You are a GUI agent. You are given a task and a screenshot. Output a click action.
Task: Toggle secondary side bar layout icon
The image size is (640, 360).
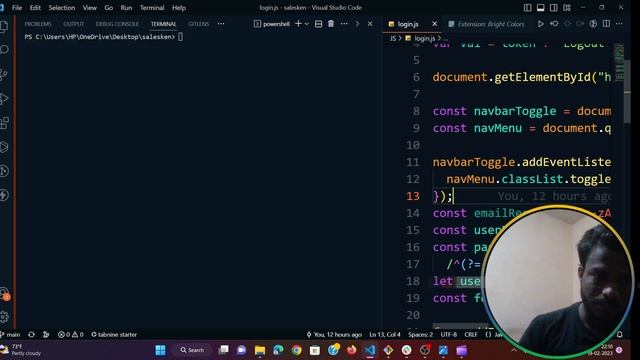coord(553,8)
